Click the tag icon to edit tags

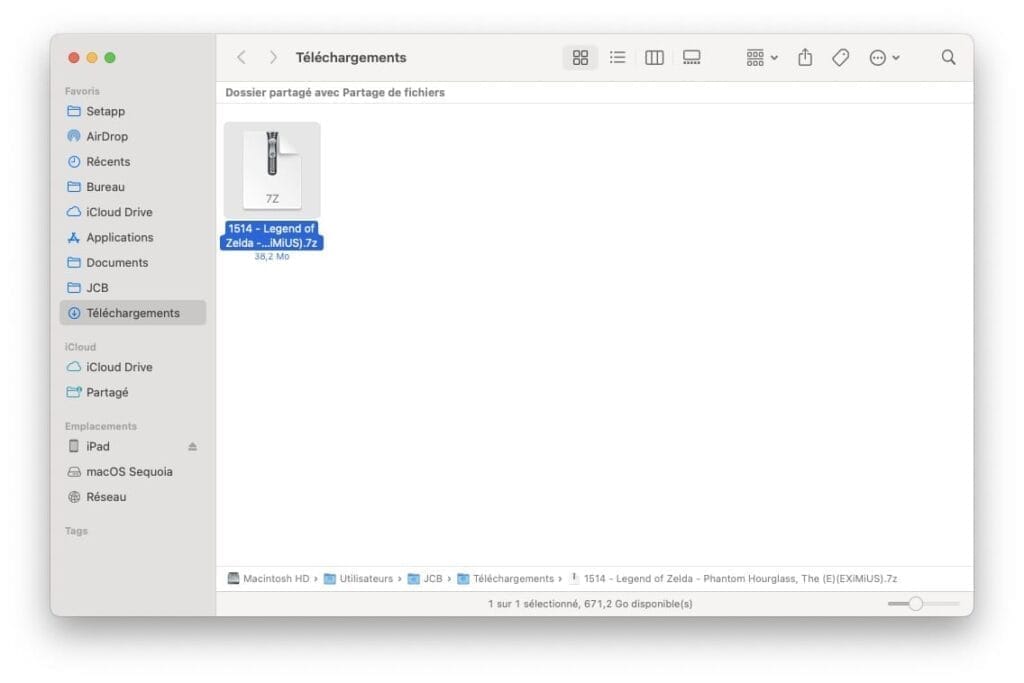coord(841,58)
